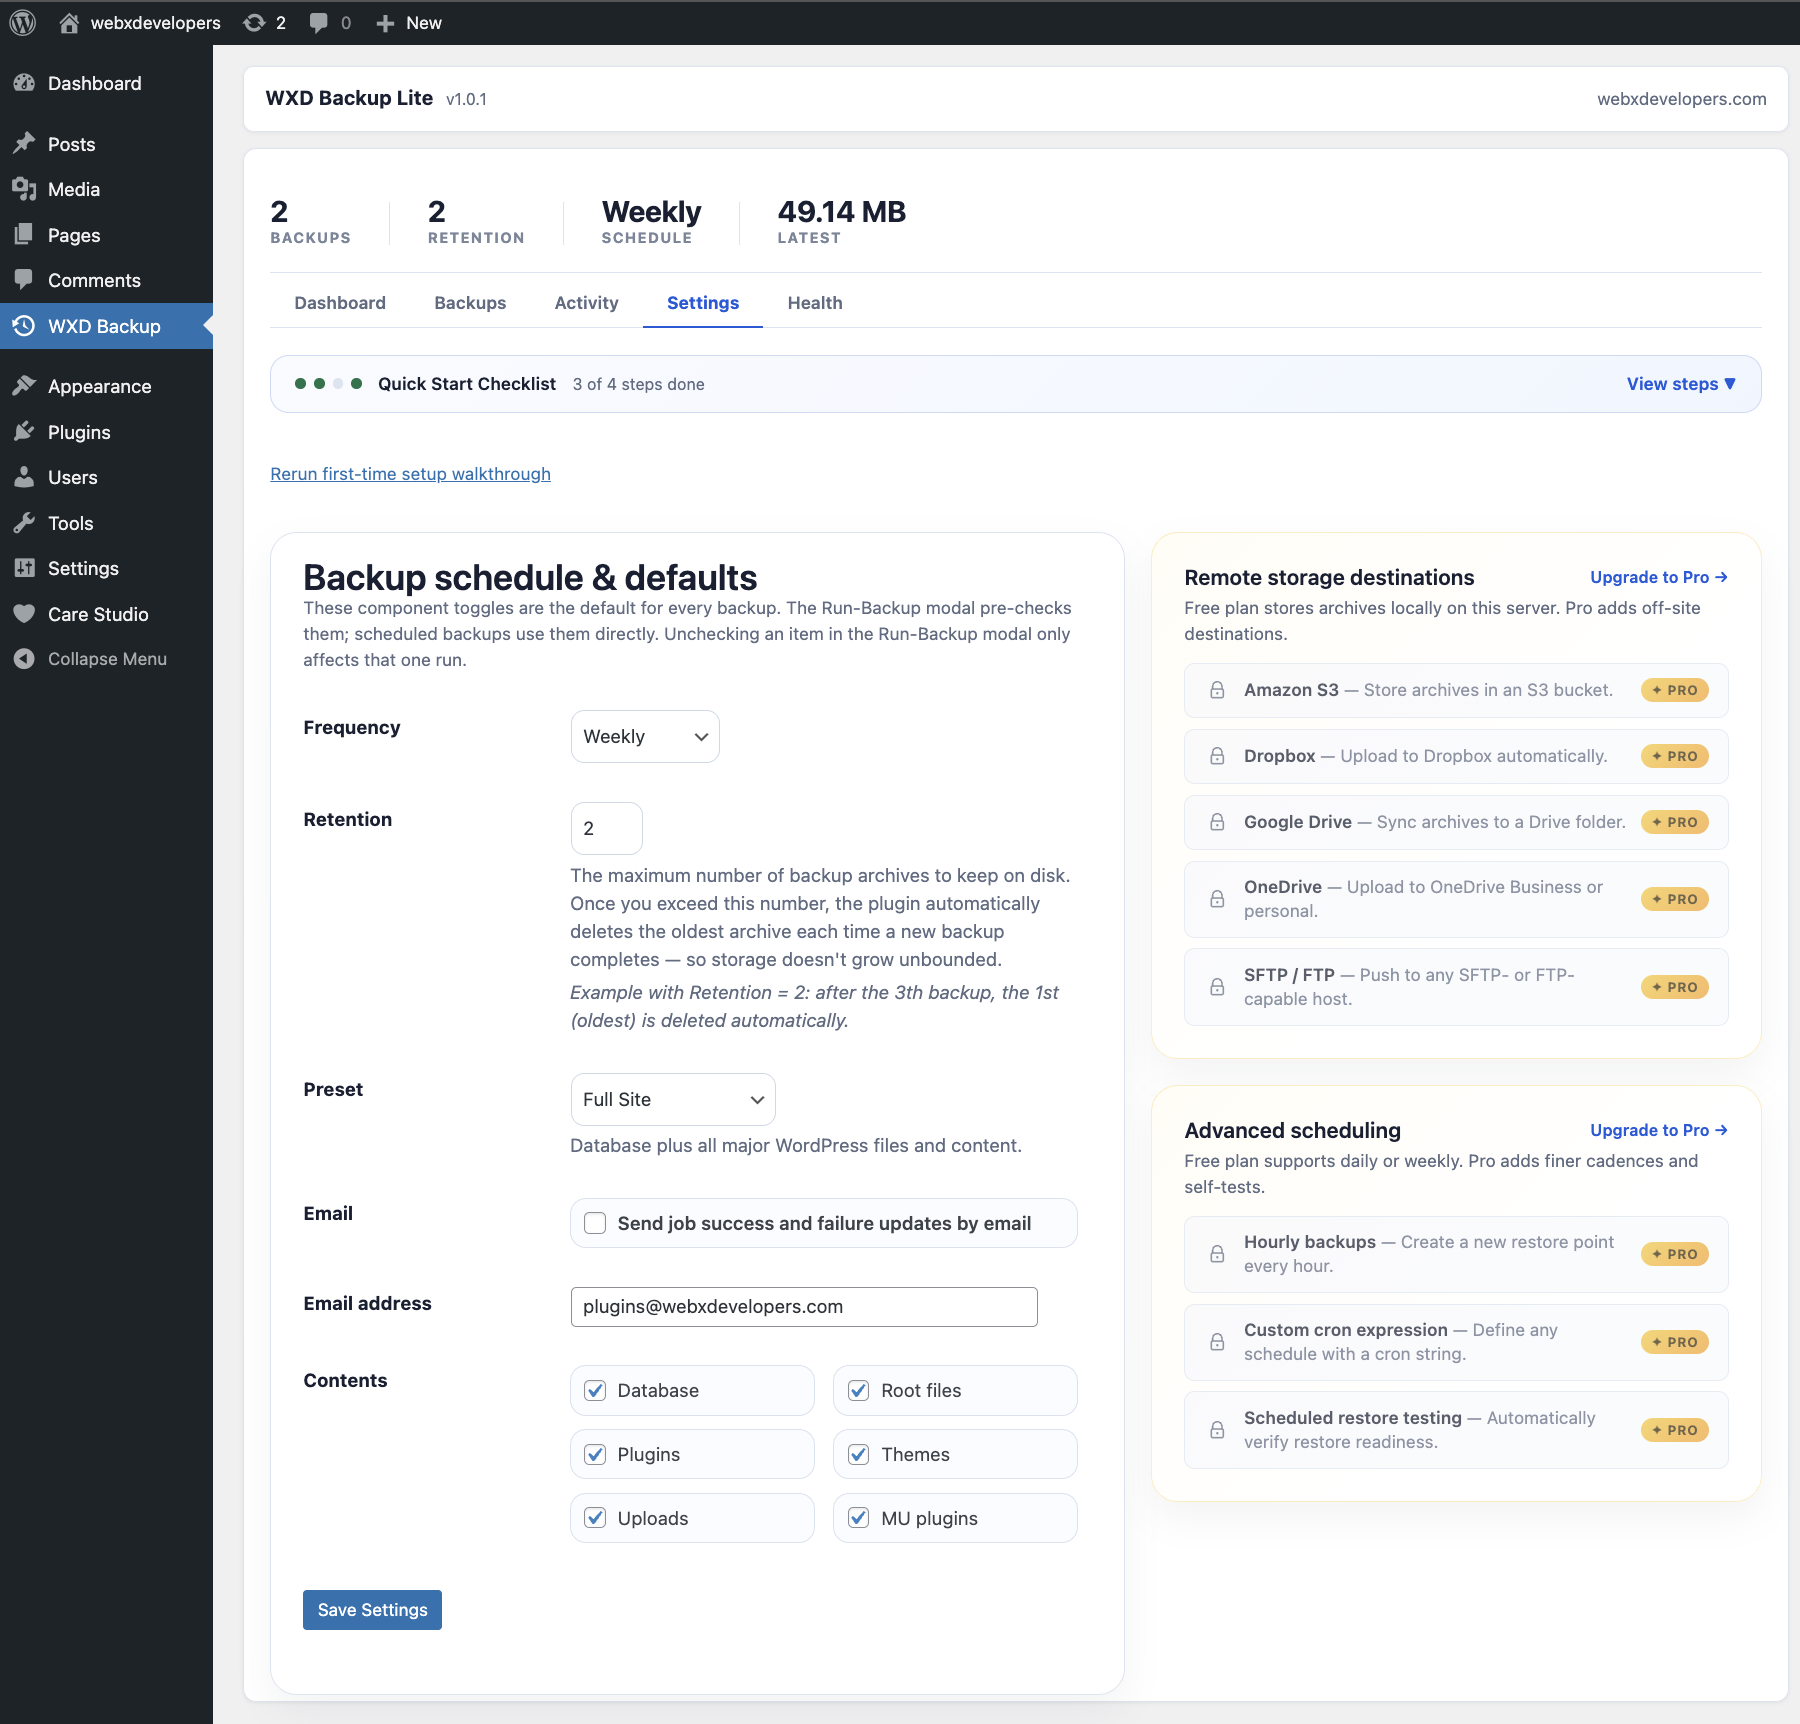Open the WordPress logo menu

[23, 22]
